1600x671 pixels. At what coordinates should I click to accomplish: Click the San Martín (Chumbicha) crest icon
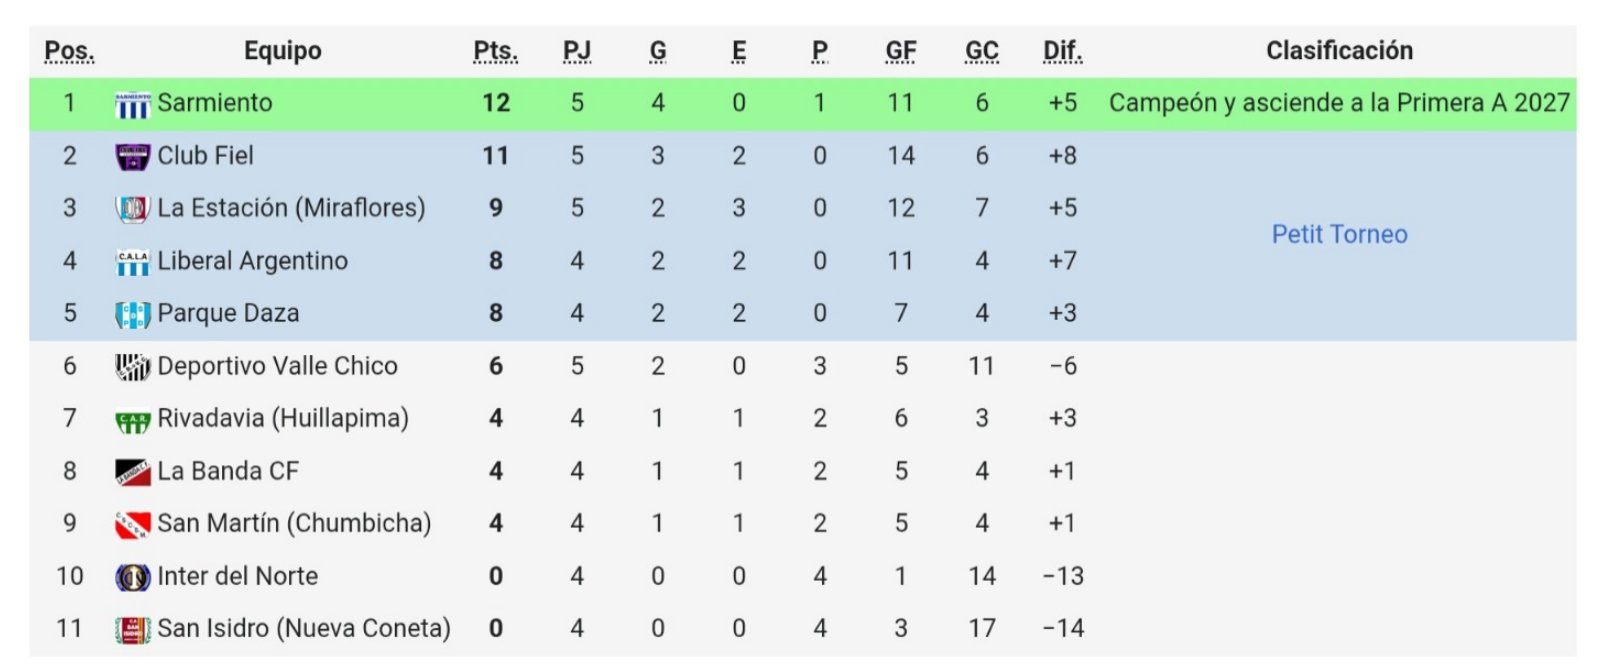pos(133,524)
